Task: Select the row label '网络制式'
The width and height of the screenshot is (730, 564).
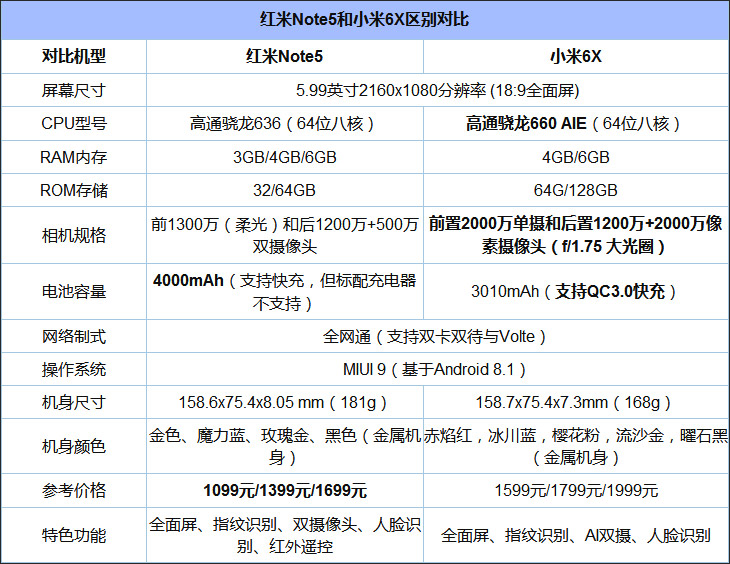Action: (x=74, y=336)
